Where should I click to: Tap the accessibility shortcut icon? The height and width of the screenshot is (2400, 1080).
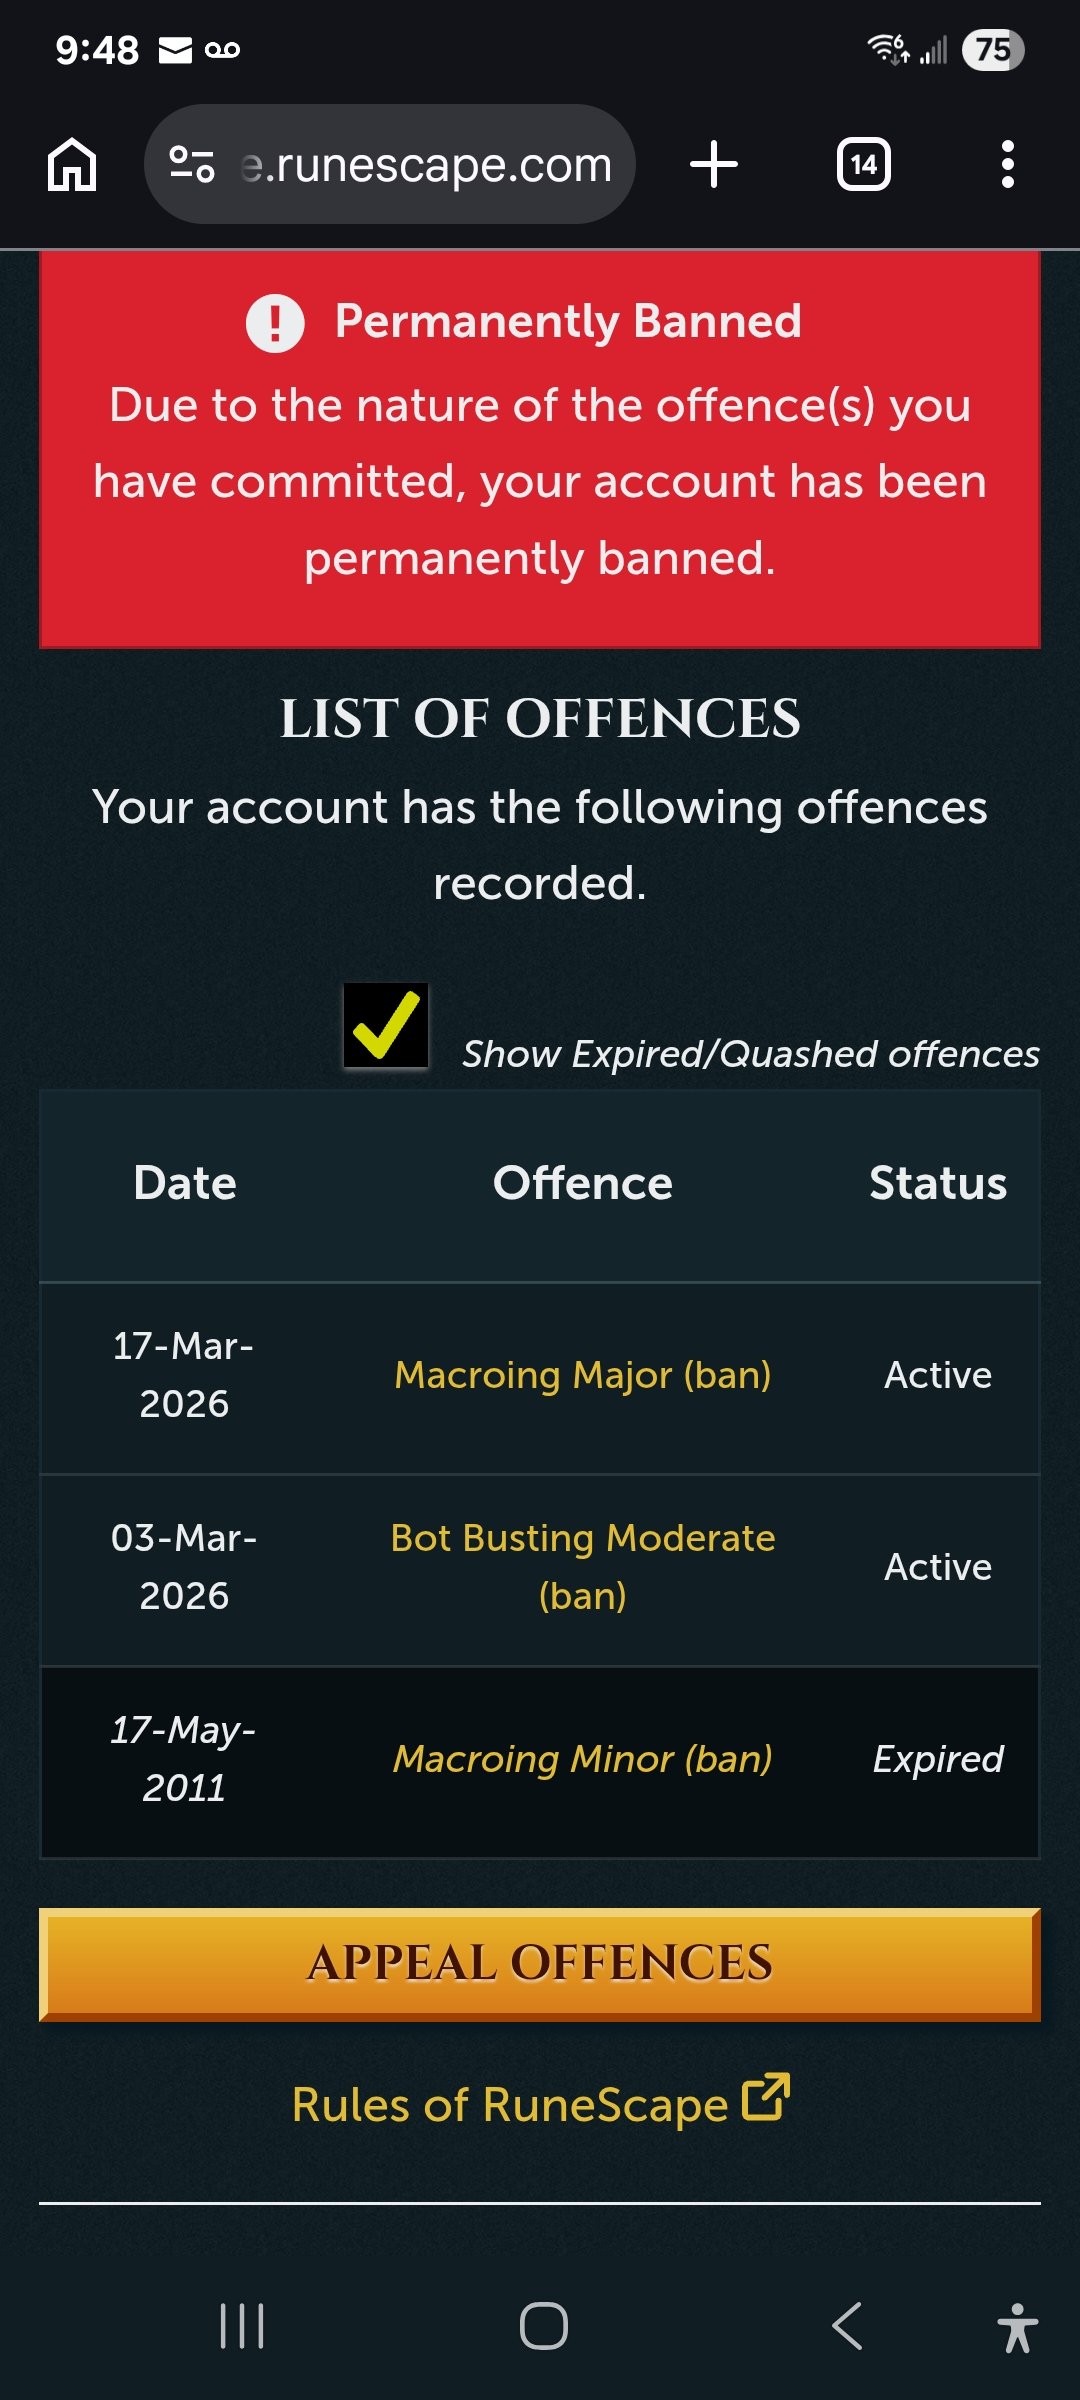pyautogui.click(x=1017, y=2327)
